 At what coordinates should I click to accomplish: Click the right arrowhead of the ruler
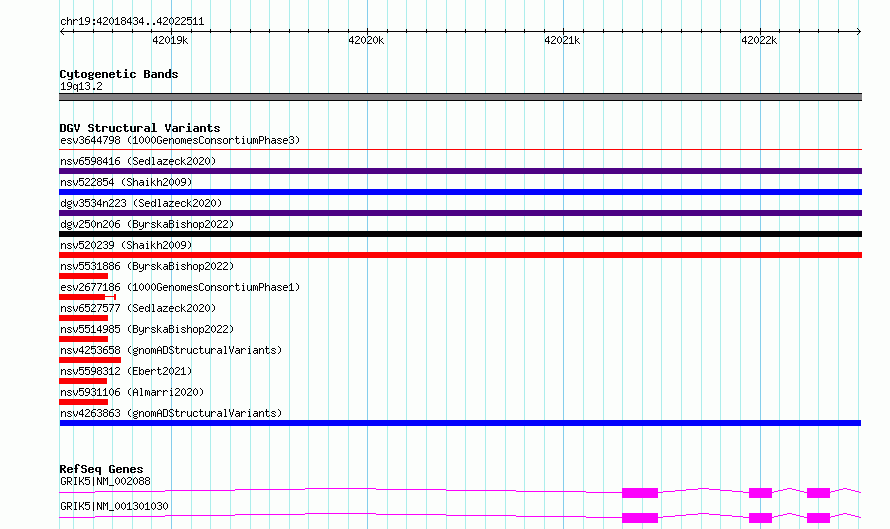point(859,31)
